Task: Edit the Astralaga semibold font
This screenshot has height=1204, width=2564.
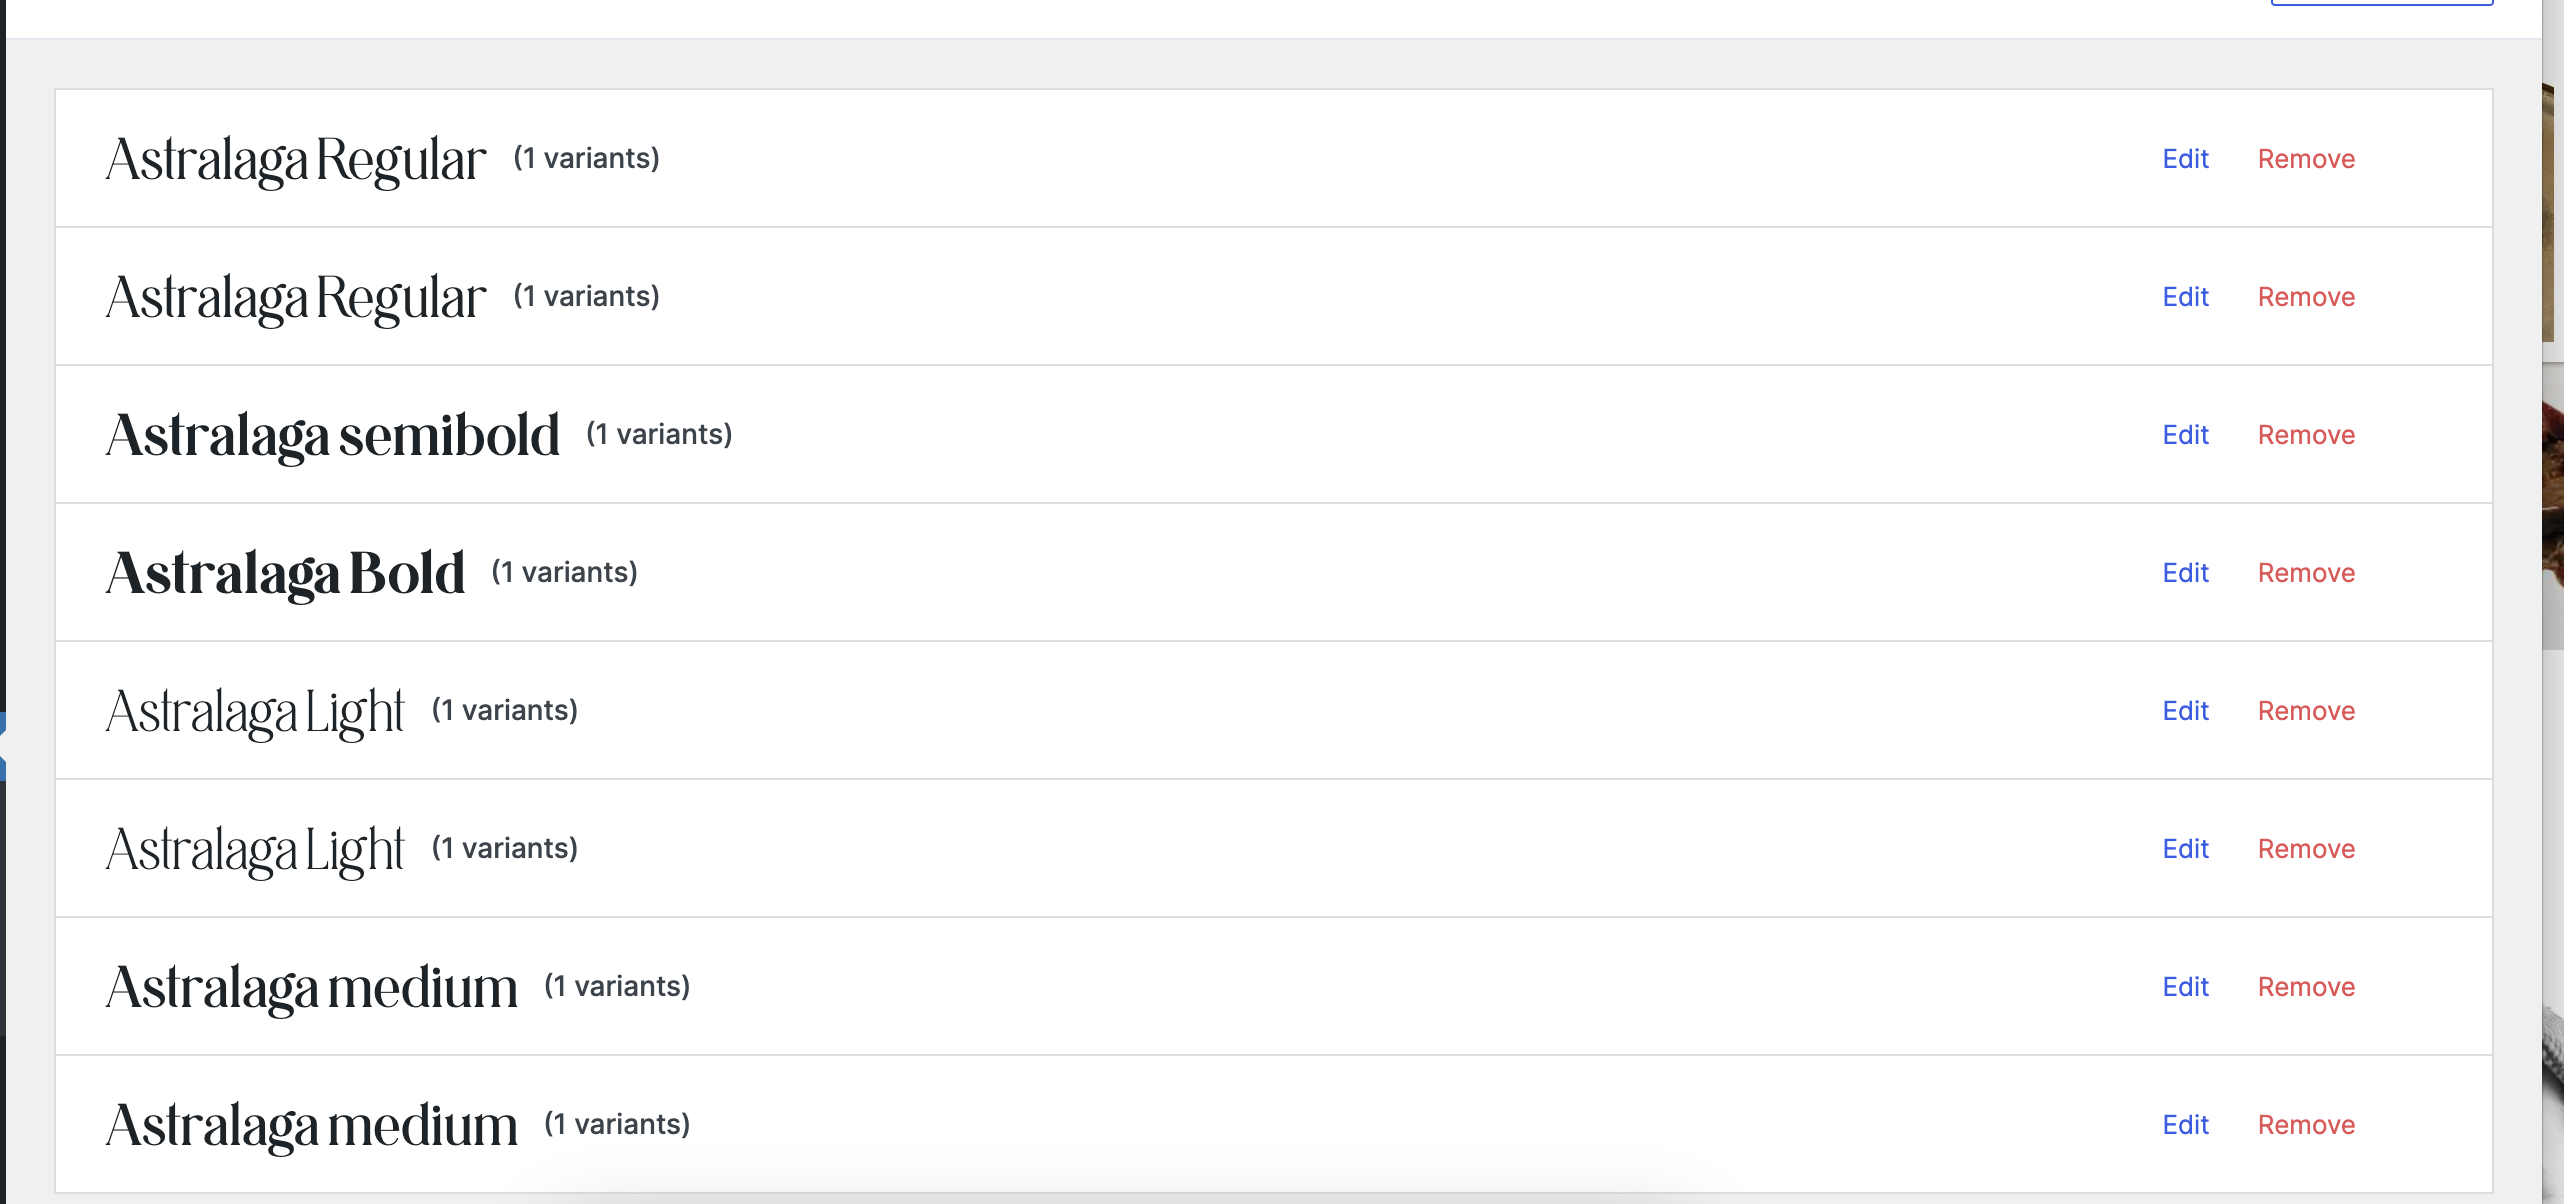Action: 2185,435
